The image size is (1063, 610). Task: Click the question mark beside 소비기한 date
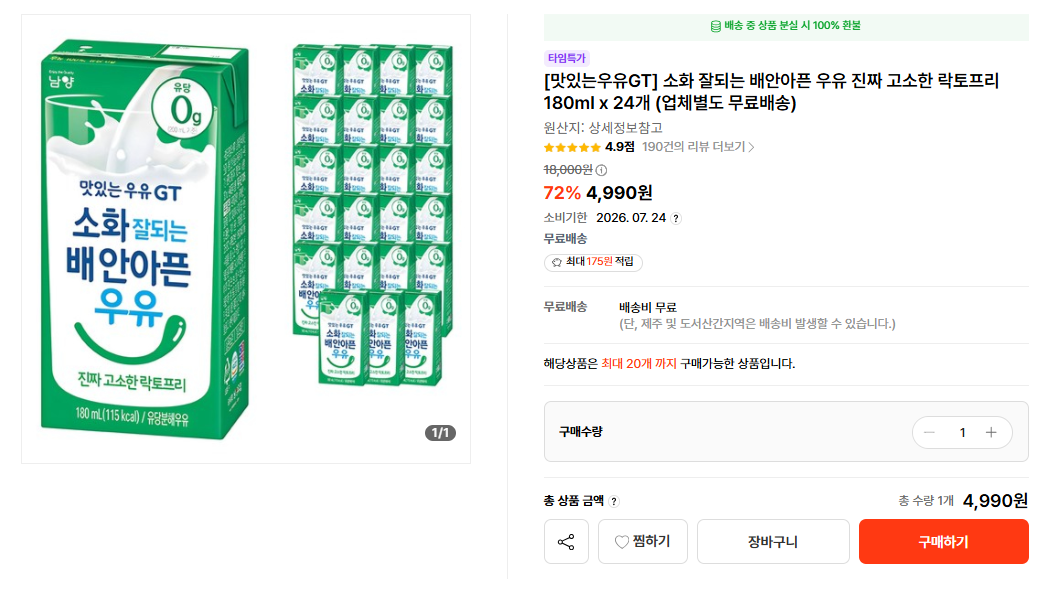point(676,218)
